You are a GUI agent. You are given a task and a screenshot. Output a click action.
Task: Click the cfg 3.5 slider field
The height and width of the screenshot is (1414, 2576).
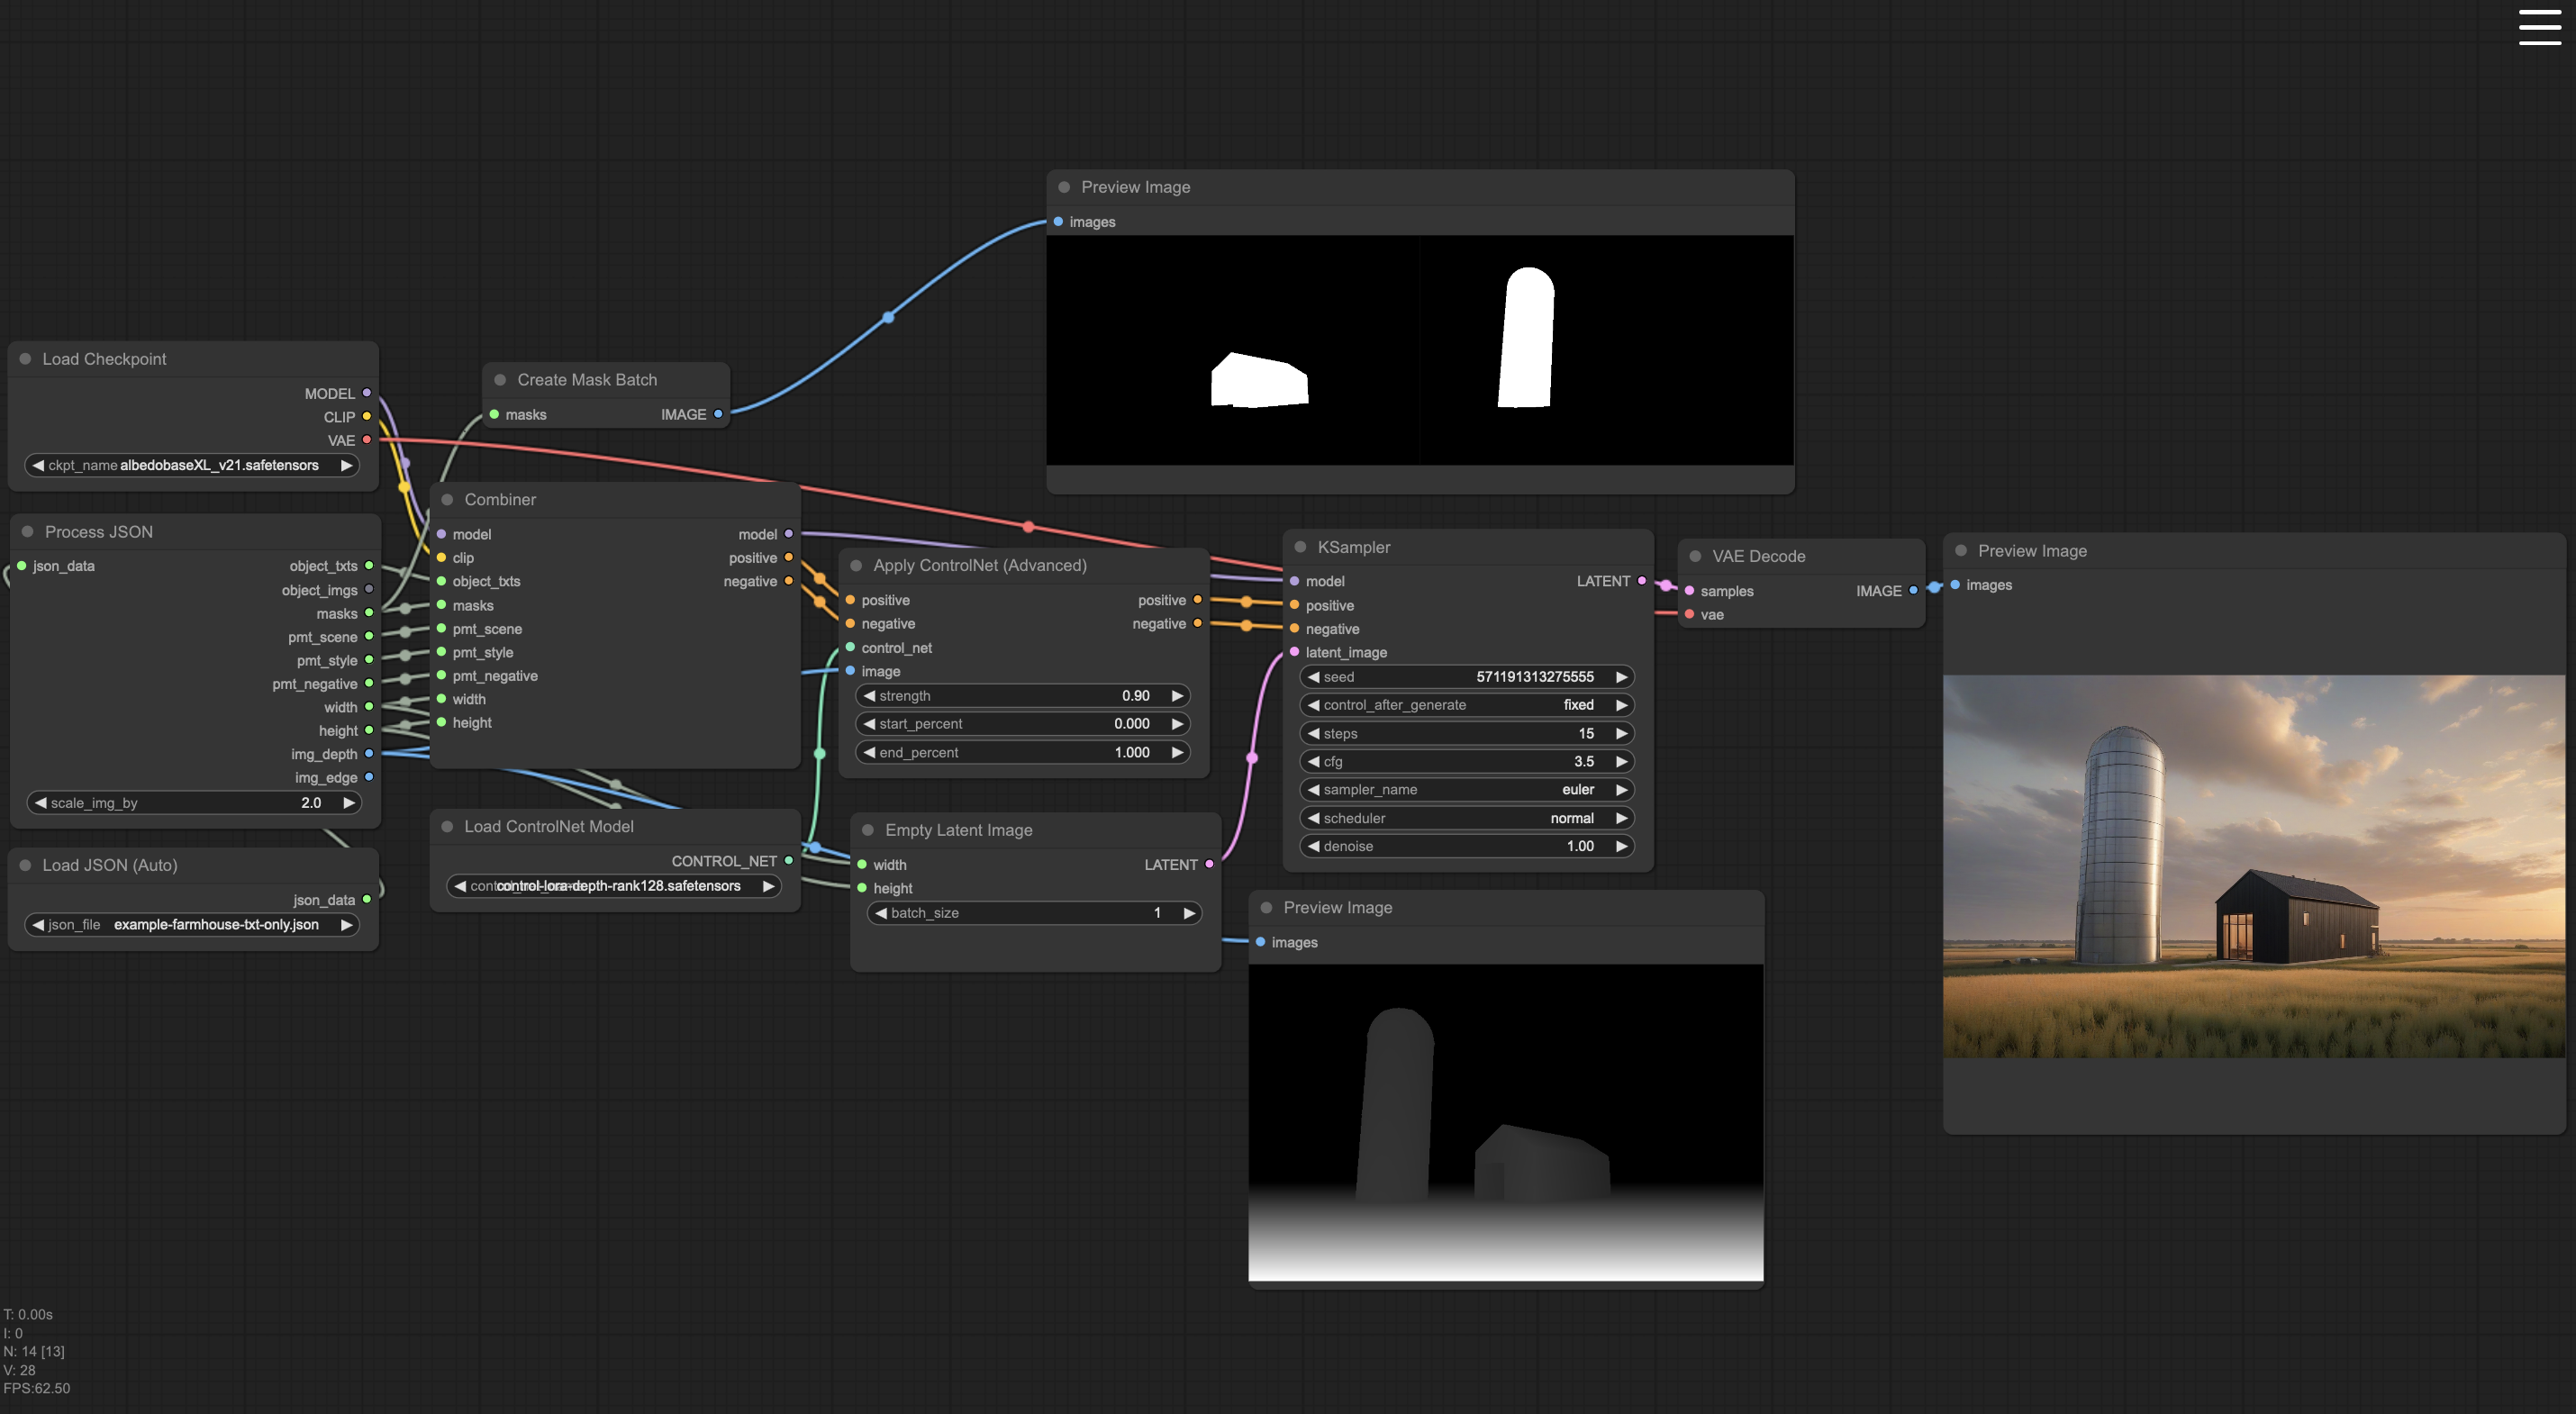coord(1467,762)
